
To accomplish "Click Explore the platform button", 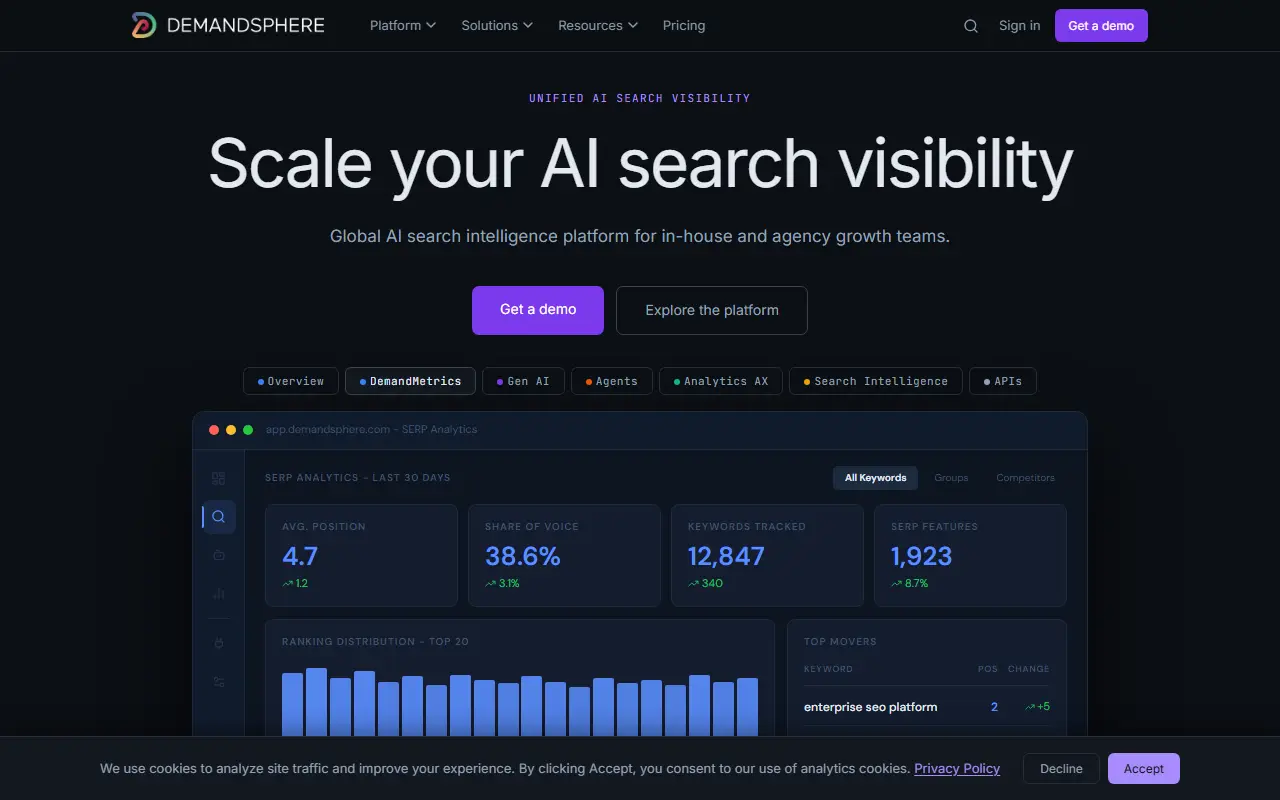I will pyautogui.click(x=712, y=310).
